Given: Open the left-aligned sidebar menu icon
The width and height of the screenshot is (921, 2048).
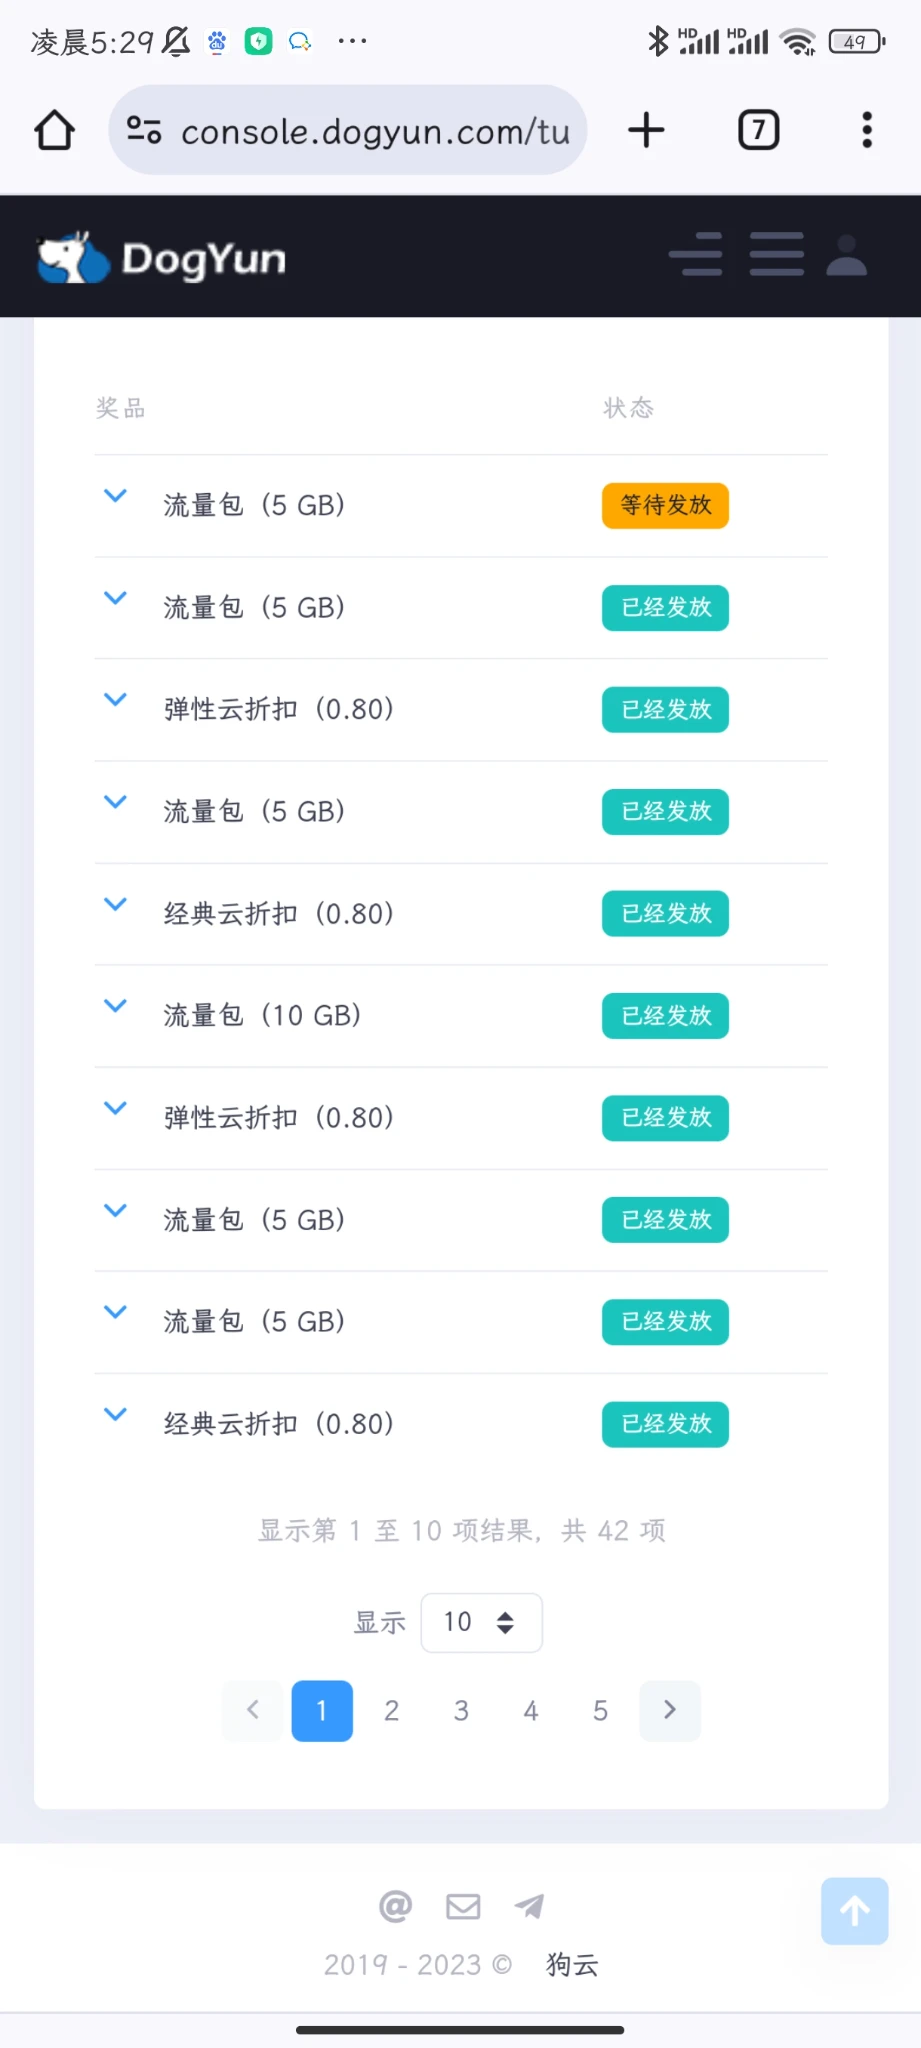Looking at the screenshot, I should coord(696,255).
